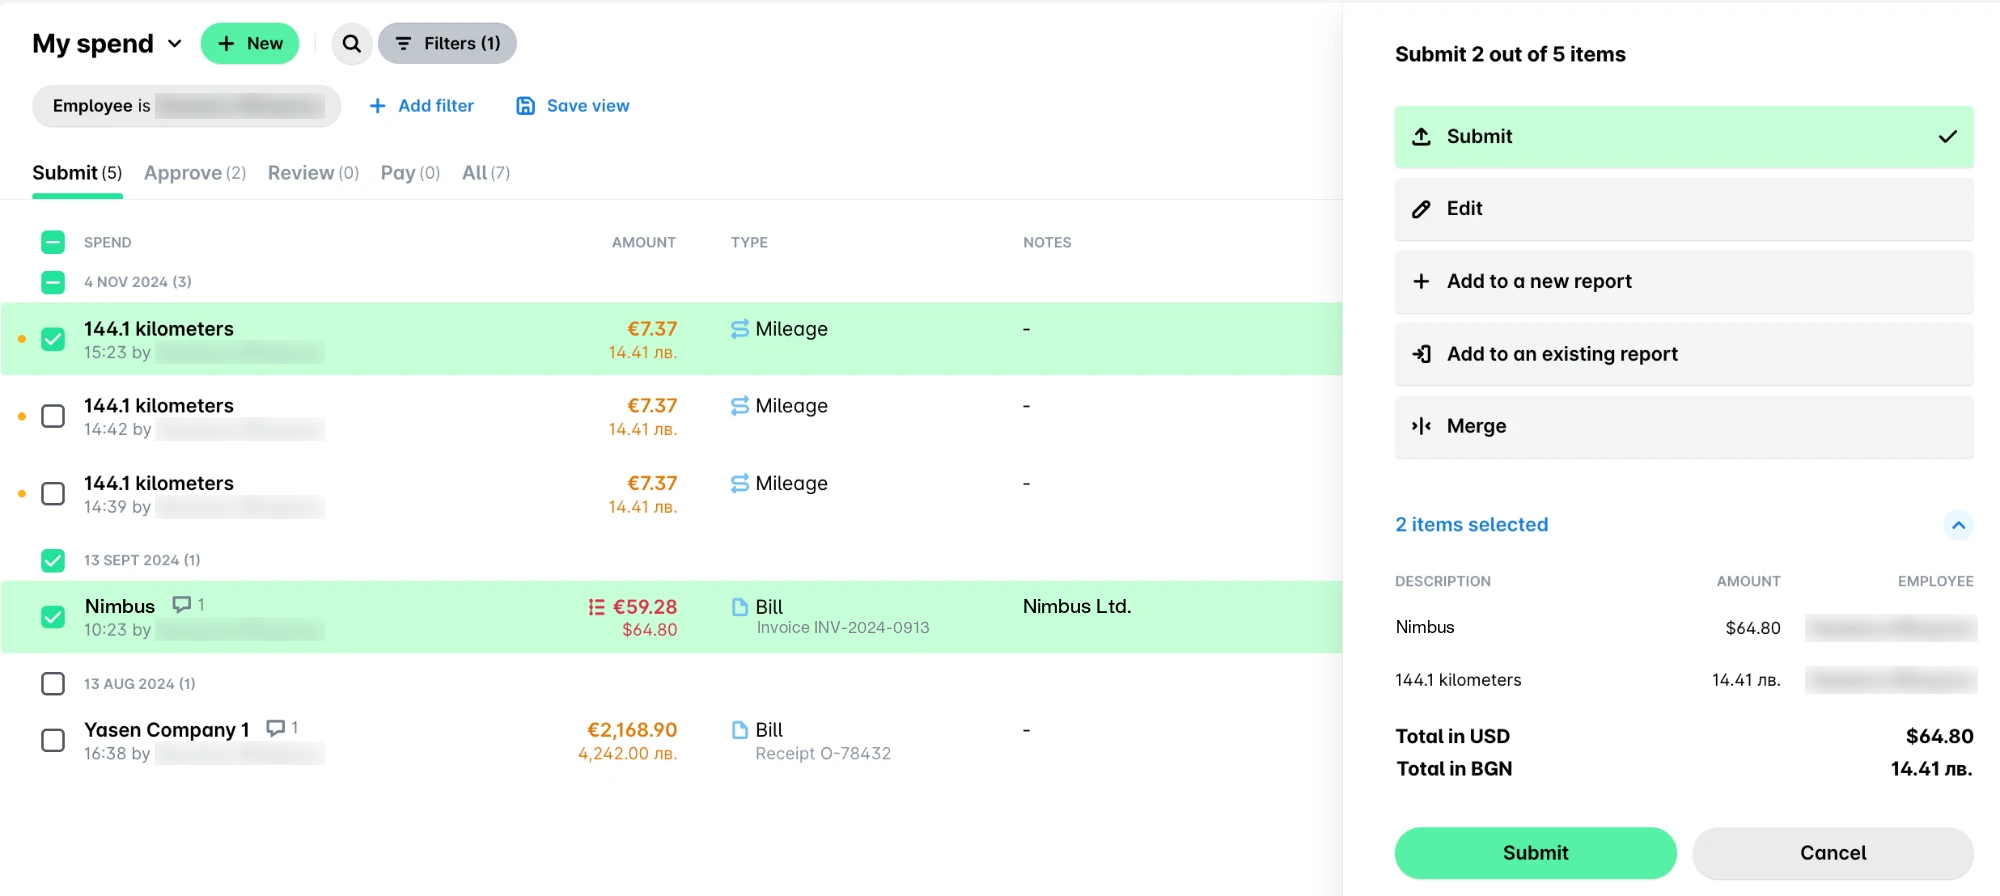This screenshot has height=896, width=2000.
Task: Choose the Edit action
Action: point(1684,209)
